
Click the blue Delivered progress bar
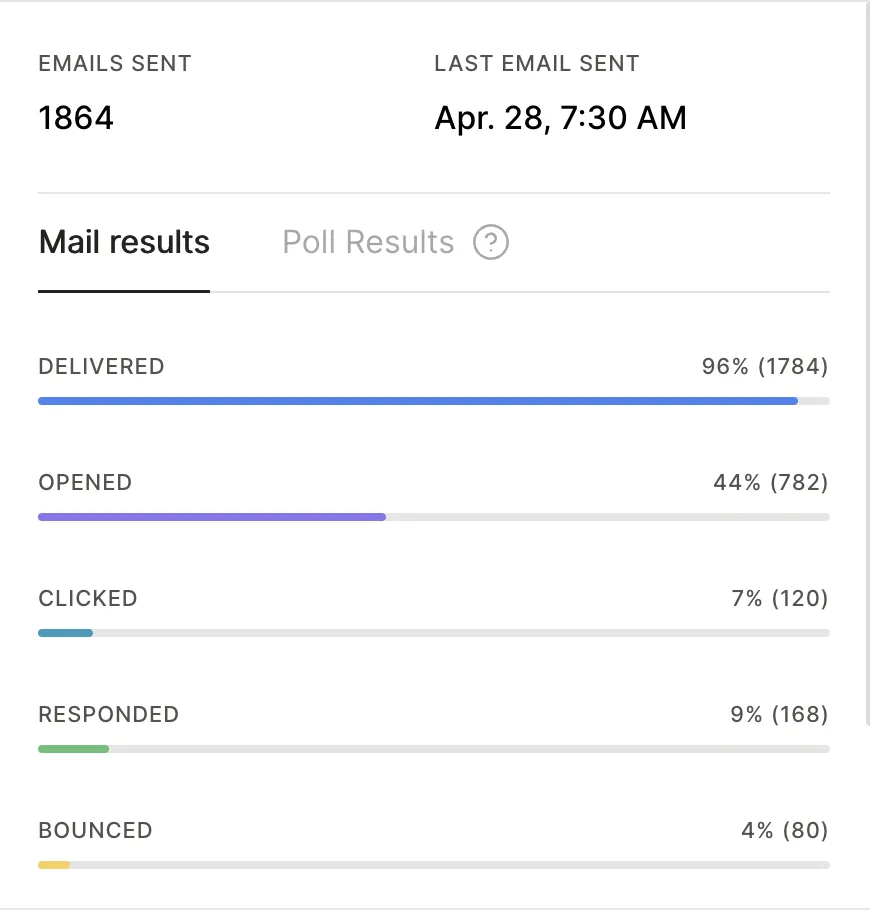418,401
